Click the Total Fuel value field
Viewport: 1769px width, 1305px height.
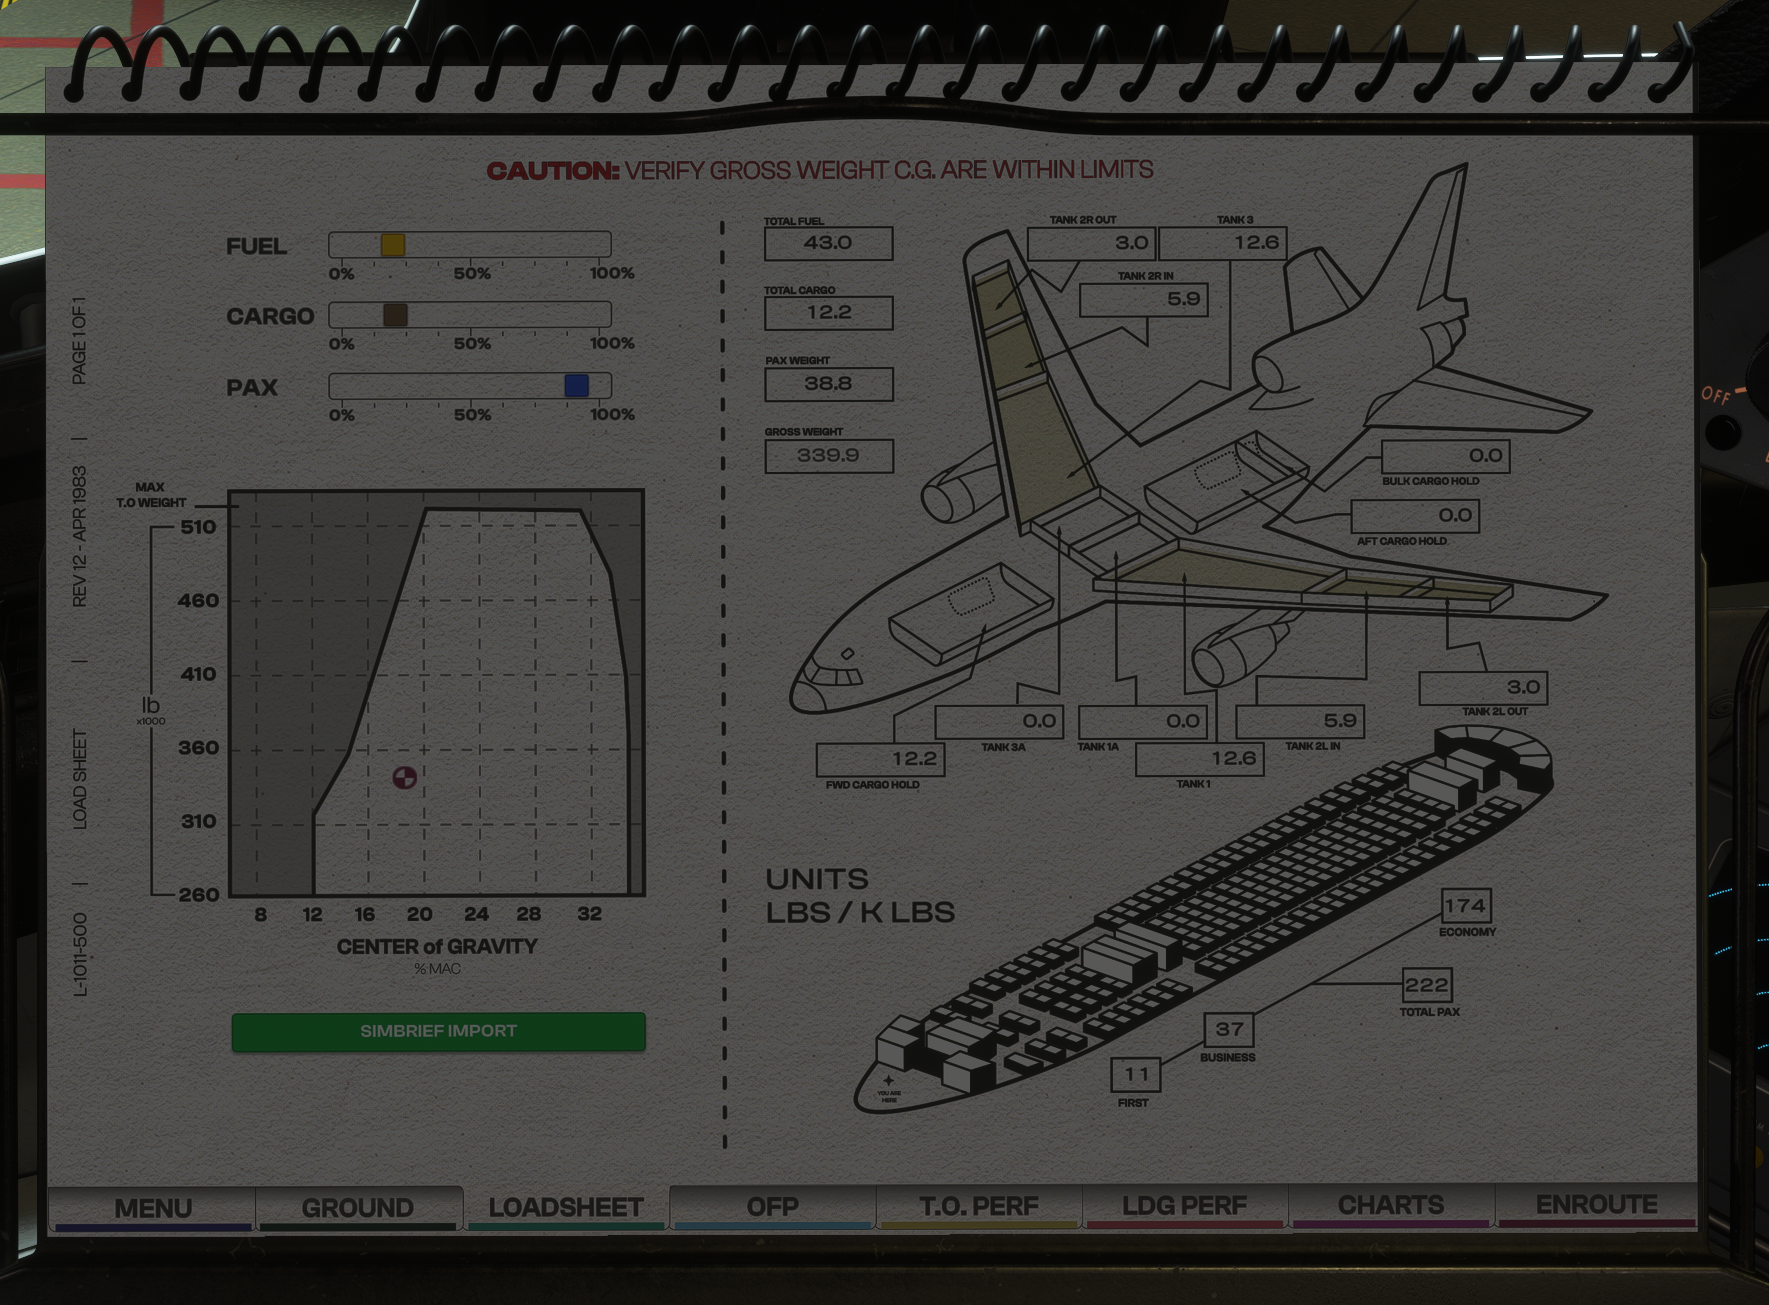(x=828, y=243)
